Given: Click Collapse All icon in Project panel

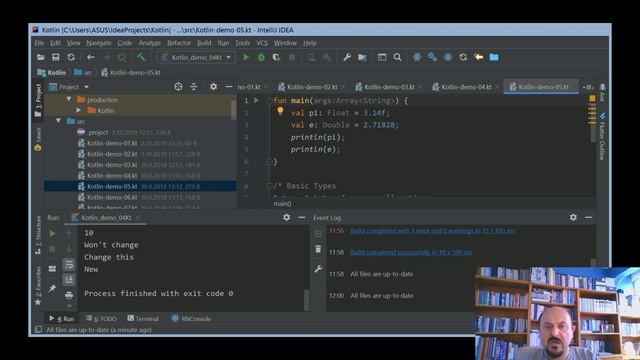Looking at the screenshot, I should pos(194,87).
